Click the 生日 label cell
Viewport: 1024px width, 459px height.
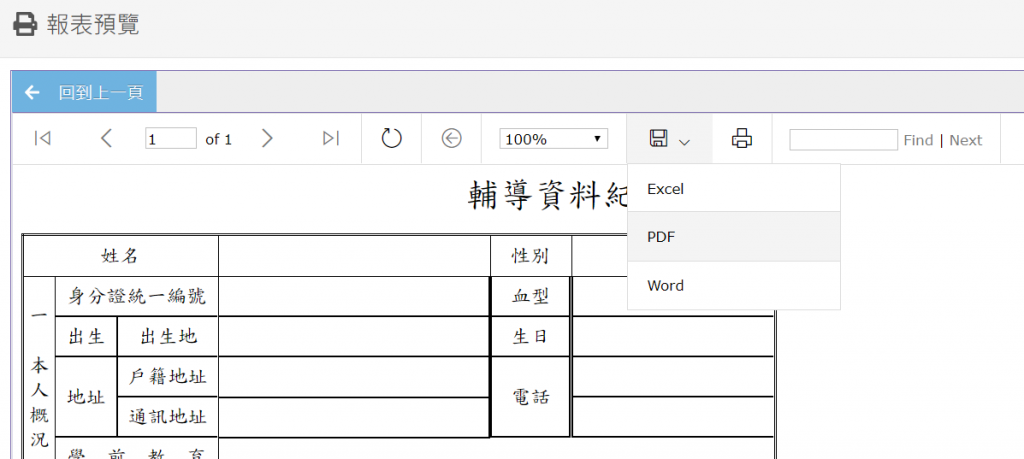[x=530, y=336]
